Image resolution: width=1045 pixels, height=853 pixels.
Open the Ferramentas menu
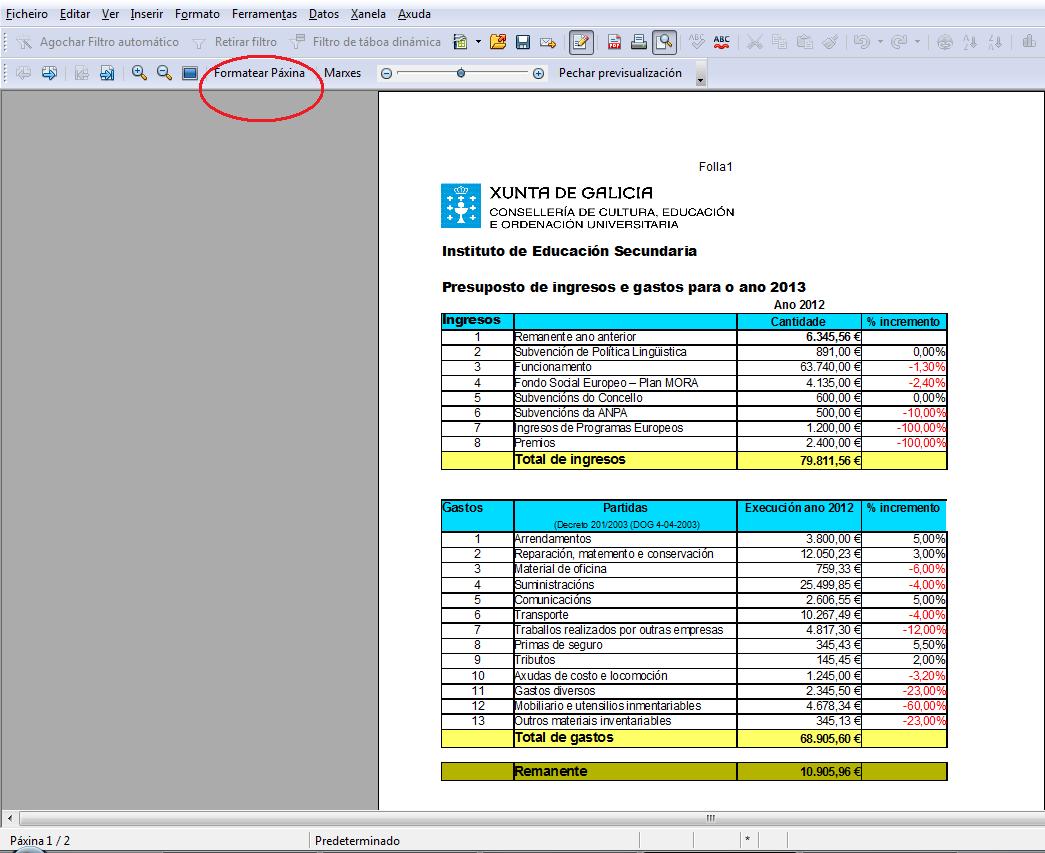coord(264,14)
